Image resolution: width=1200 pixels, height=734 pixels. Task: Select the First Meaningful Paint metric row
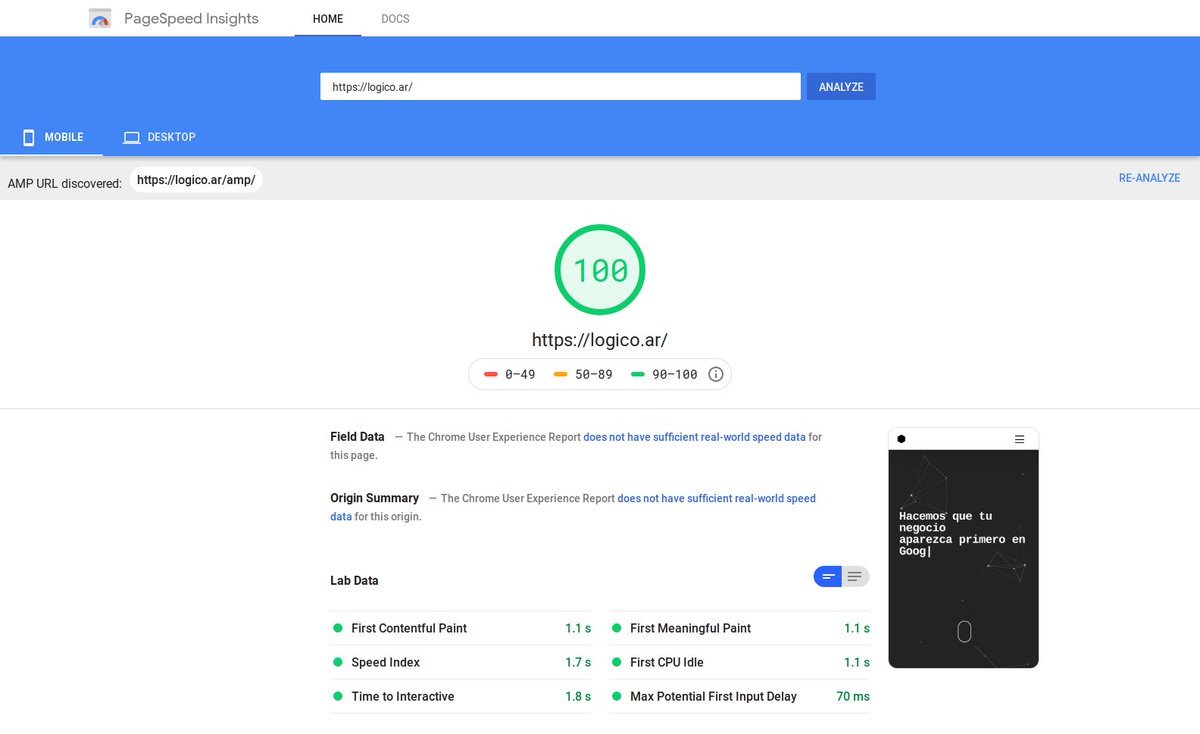coord(740,628)
